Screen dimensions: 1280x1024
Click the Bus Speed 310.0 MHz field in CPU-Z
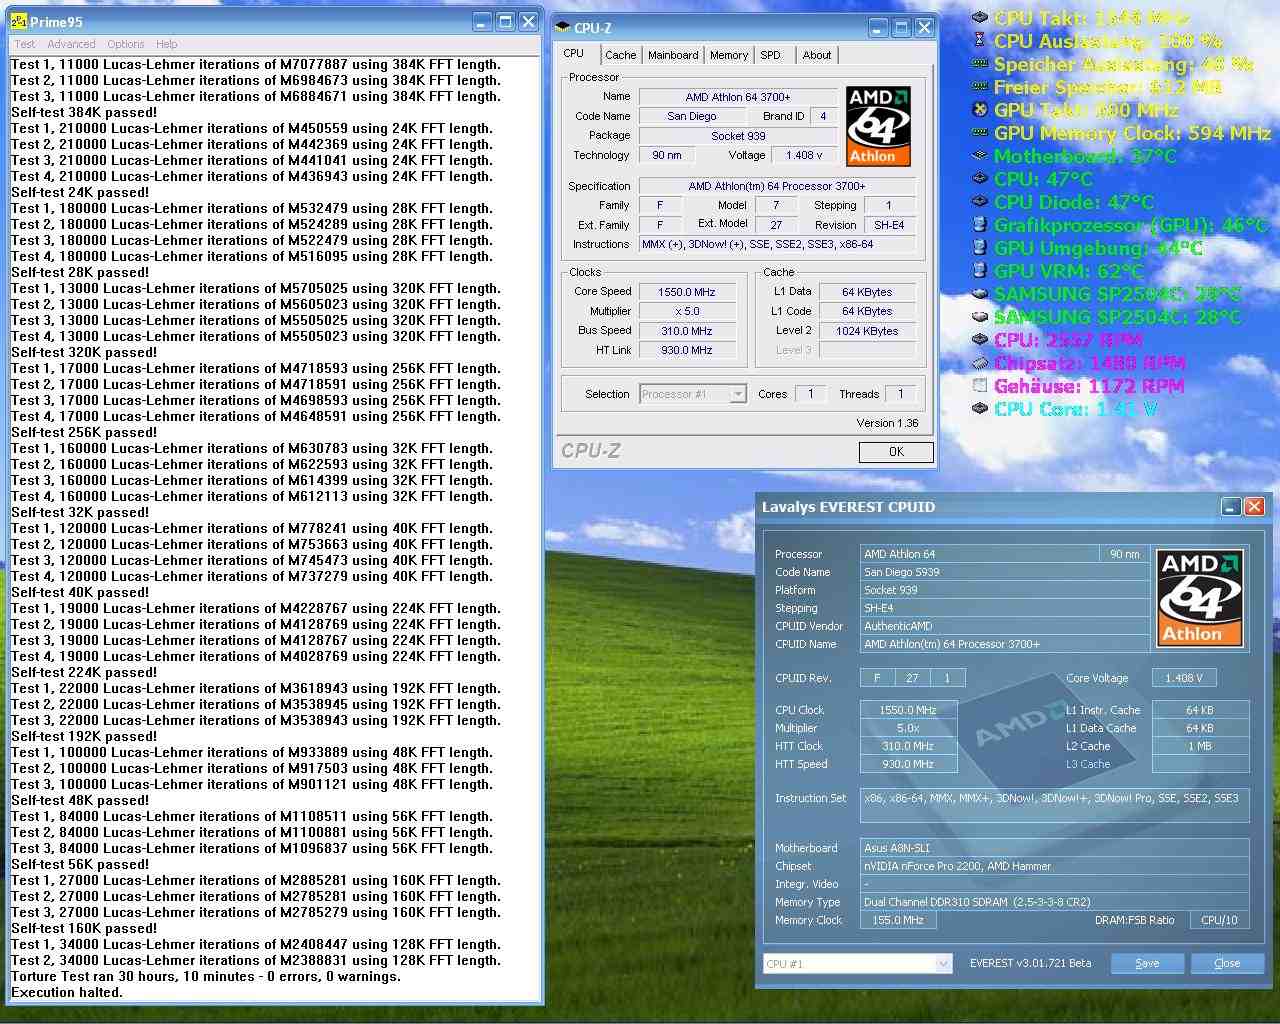click(687, 331)
